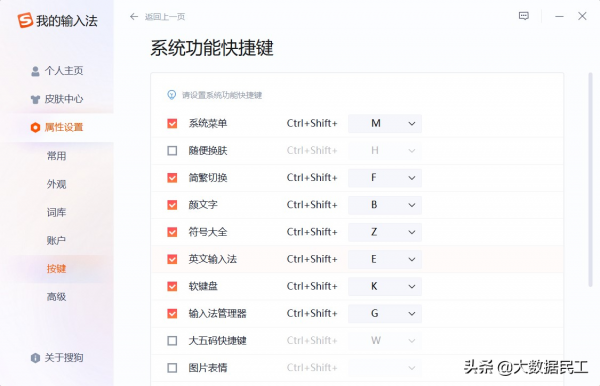Uncheck the 英文输入法 checkbox
The width and height of the screenshot is (600, 386).
pyautogui.click(x=172, y=259)
